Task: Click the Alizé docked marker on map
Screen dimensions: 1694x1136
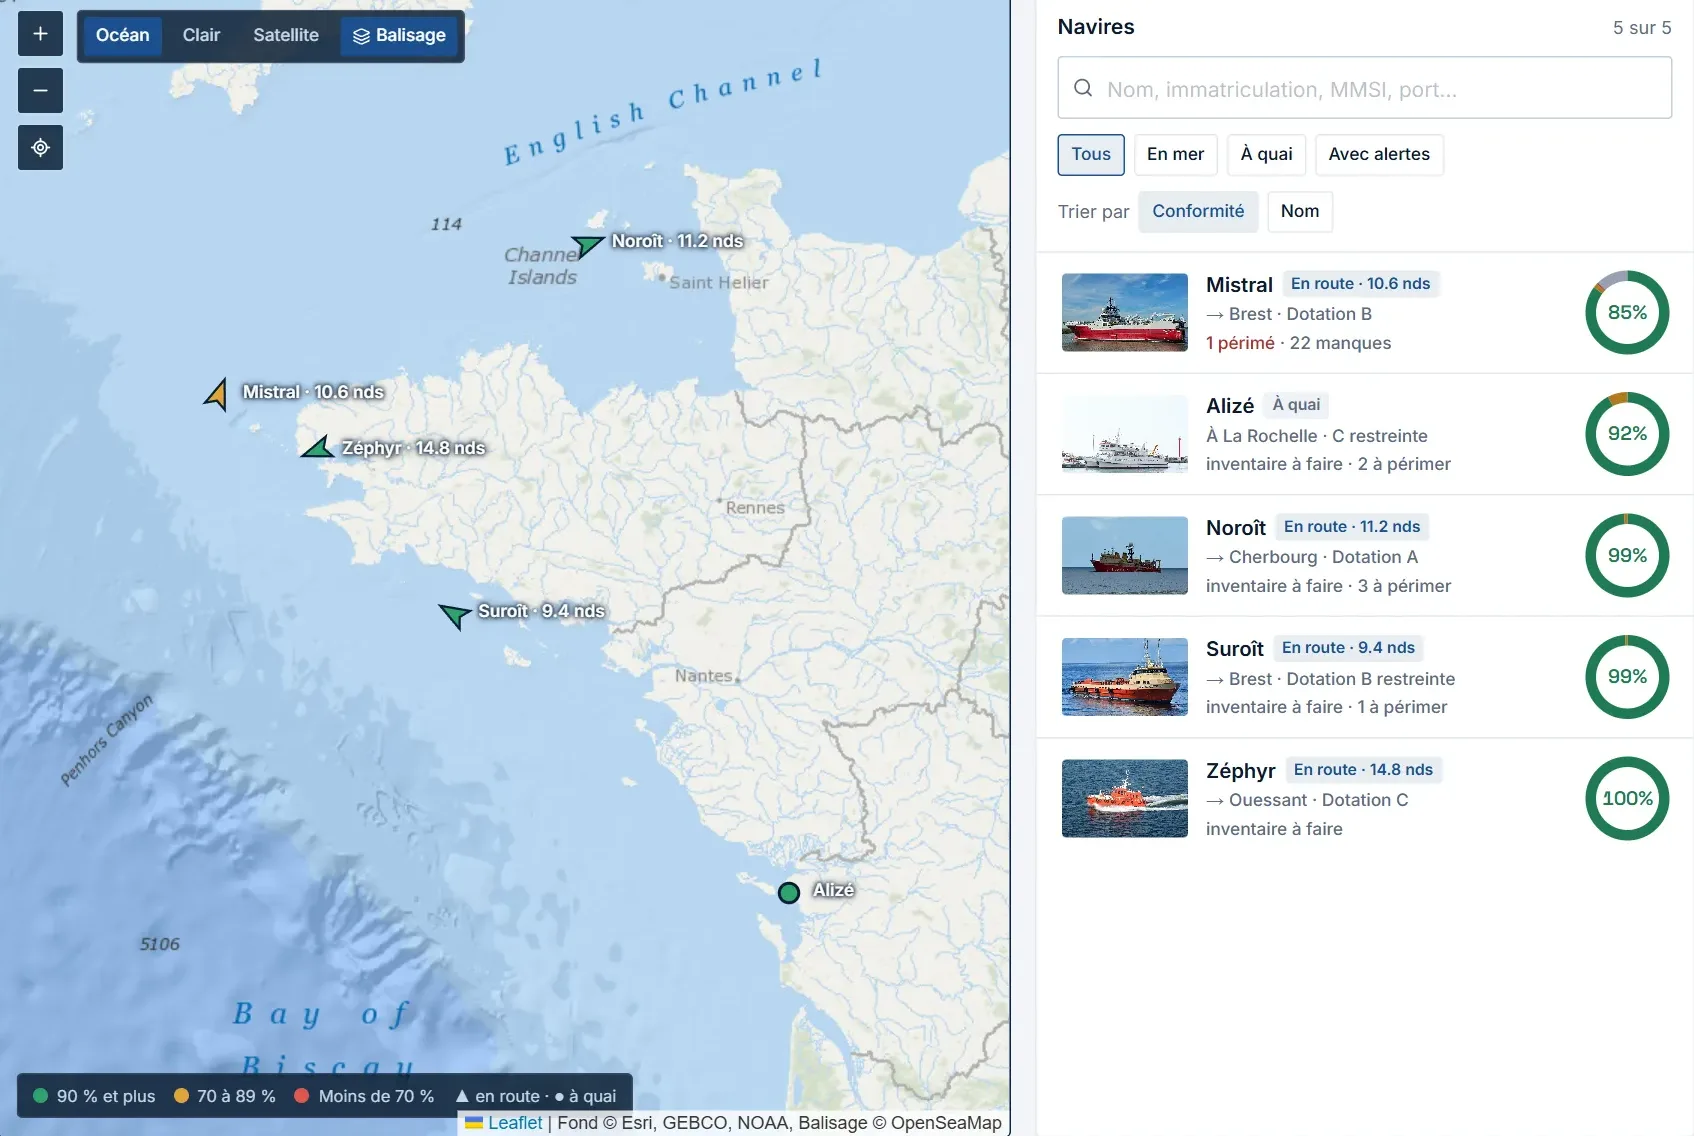Action: pyautogui.click(x=789, y=893)
